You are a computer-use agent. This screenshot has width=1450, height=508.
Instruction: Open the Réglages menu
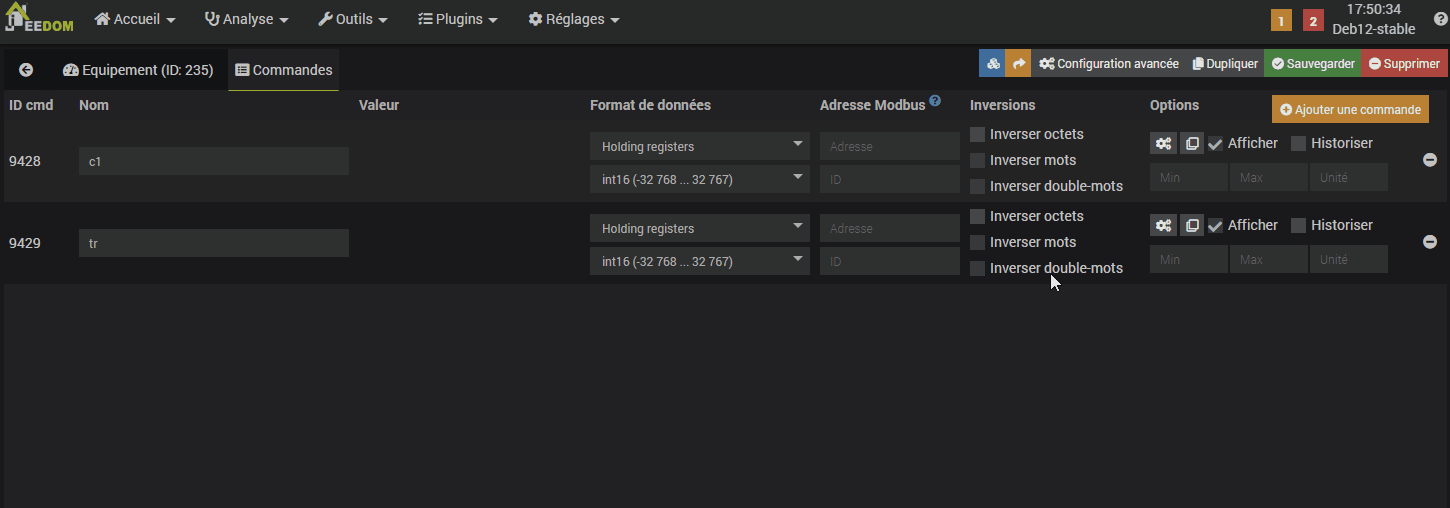573,19
